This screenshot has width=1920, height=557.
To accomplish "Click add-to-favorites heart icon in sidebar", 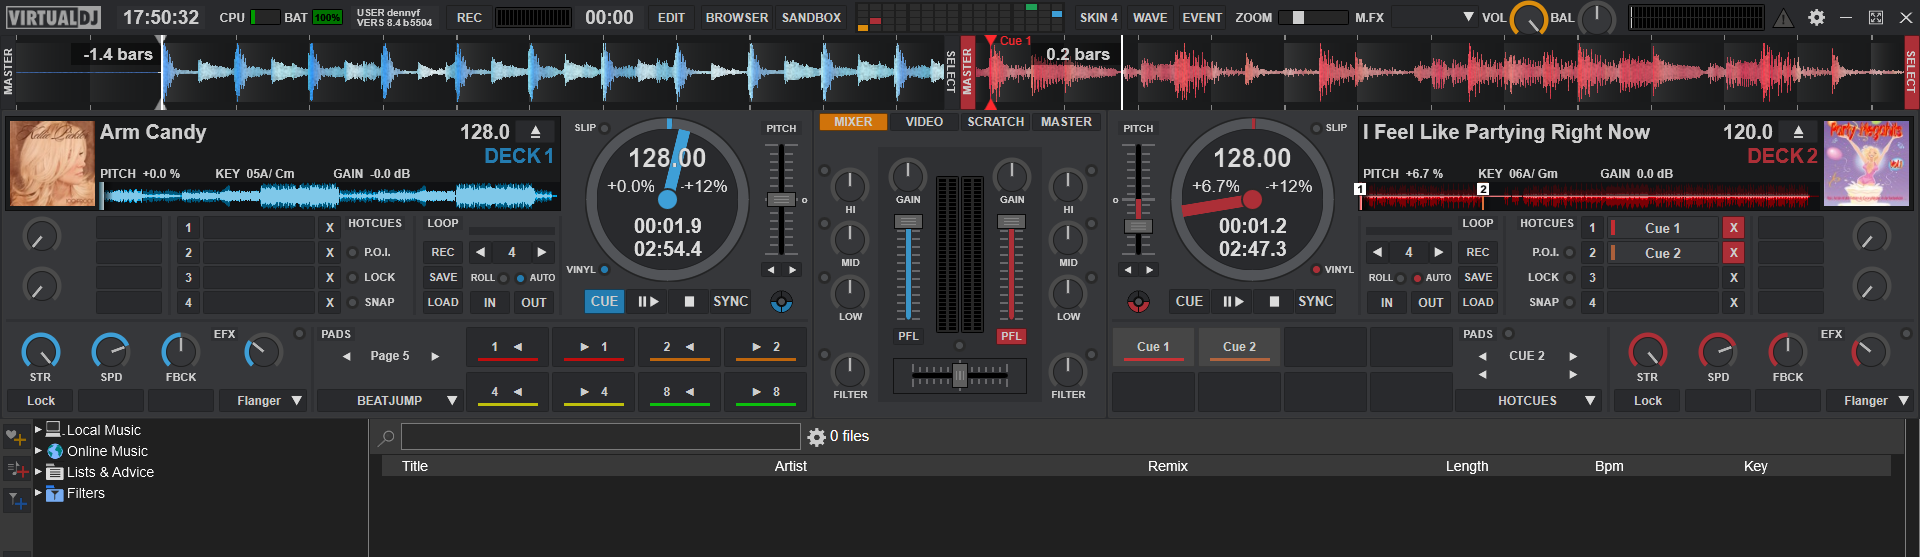I will [x=16, y=437].
